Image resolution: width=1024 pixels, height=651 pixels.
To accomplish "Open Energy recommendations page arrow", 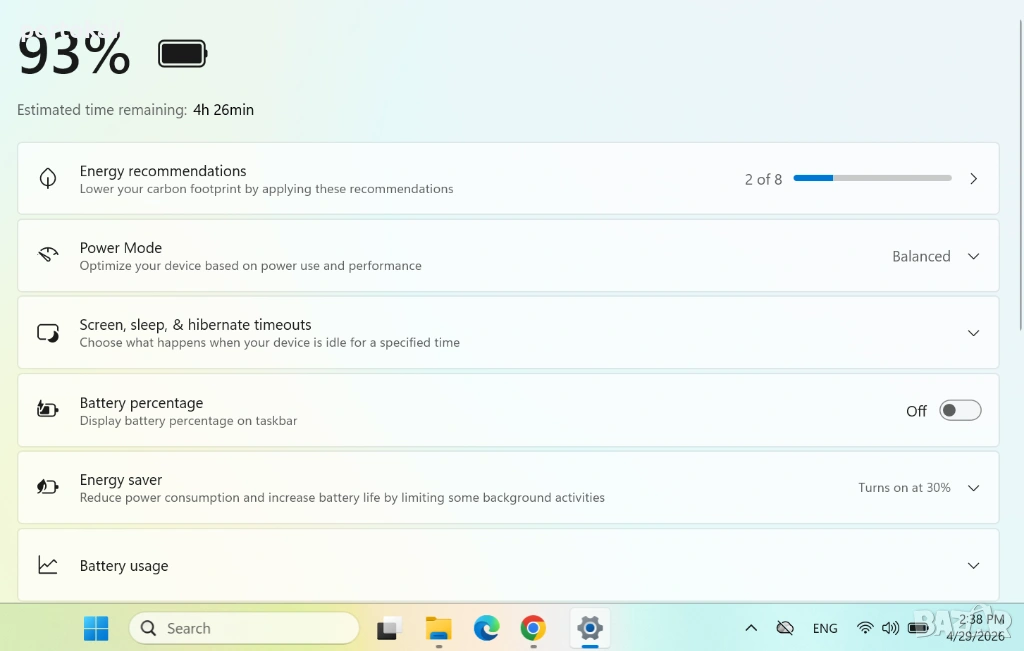I will (973, 178).
